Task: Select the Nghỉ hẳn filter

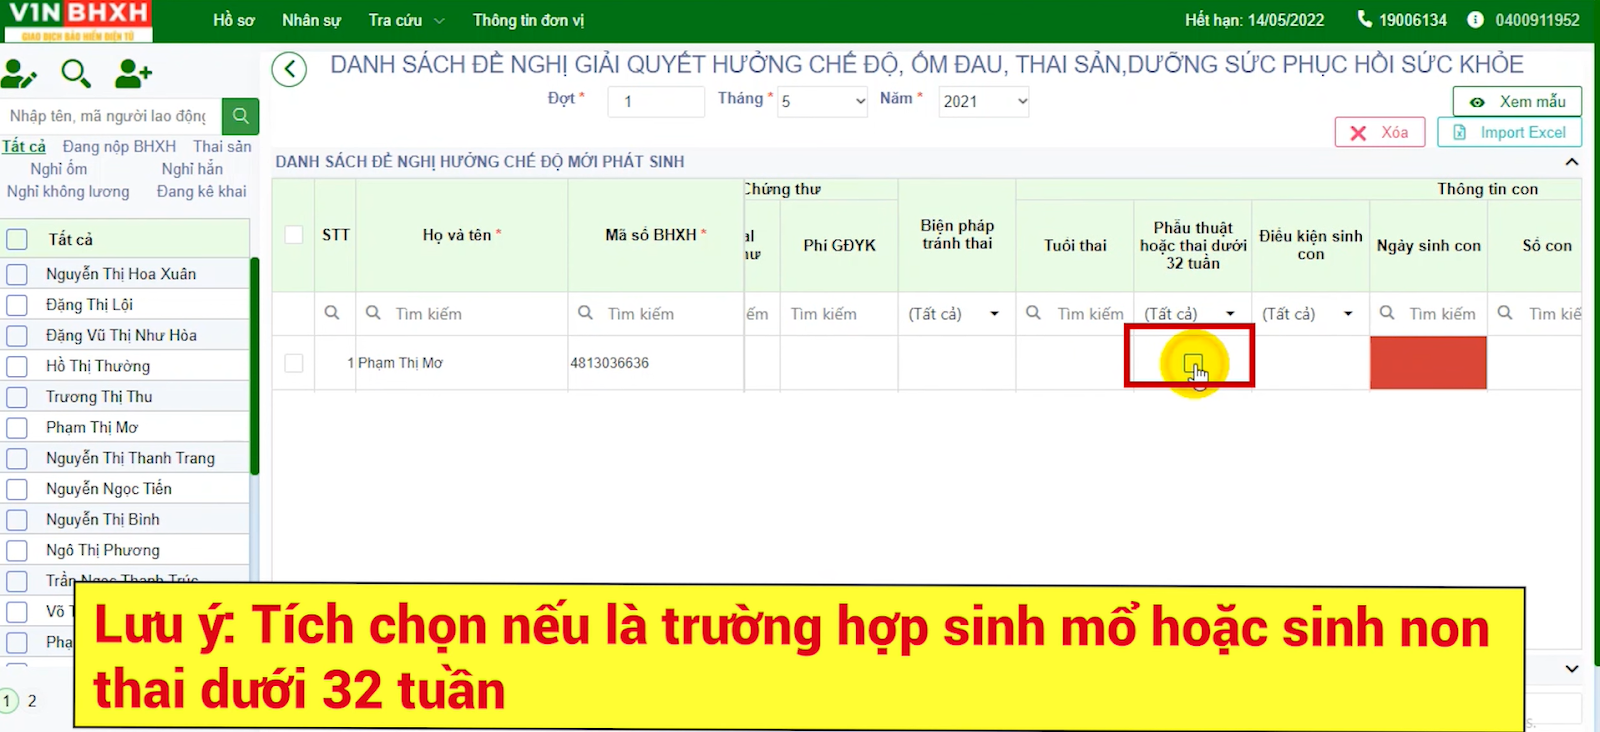Action: [x=192, y=169]
